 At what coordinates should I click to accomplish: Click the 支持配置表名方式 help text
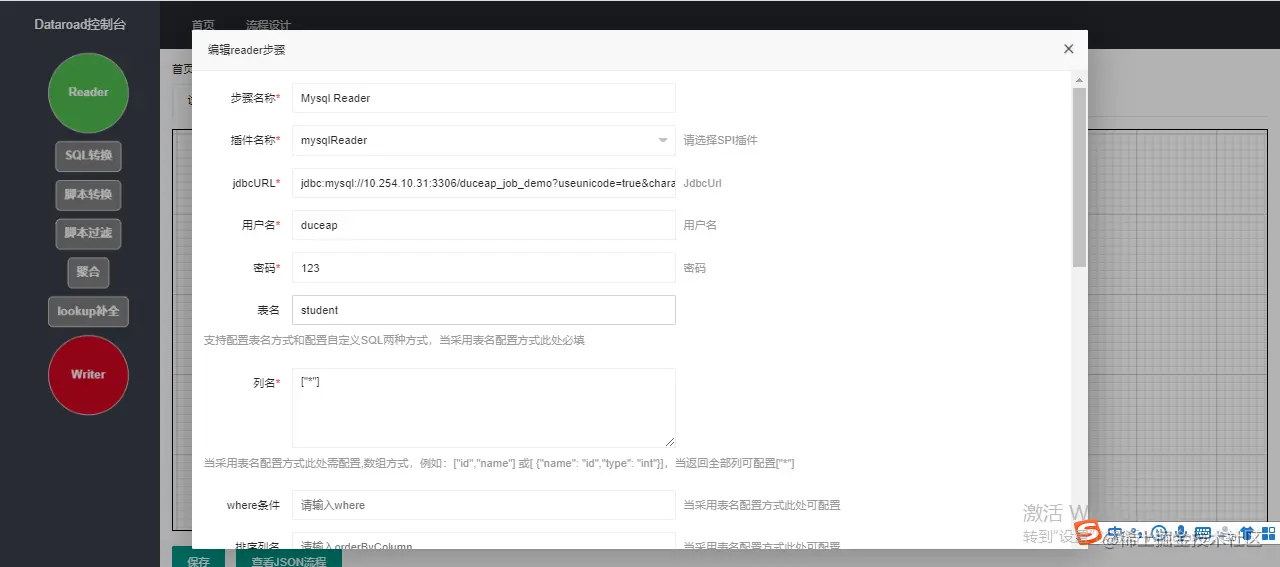pos(394,340)
